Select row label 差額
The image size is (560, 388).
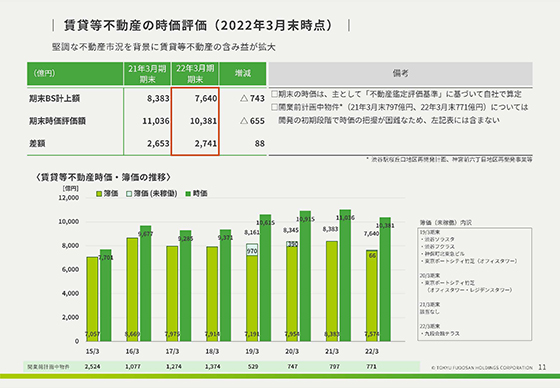tap(37, 144)
